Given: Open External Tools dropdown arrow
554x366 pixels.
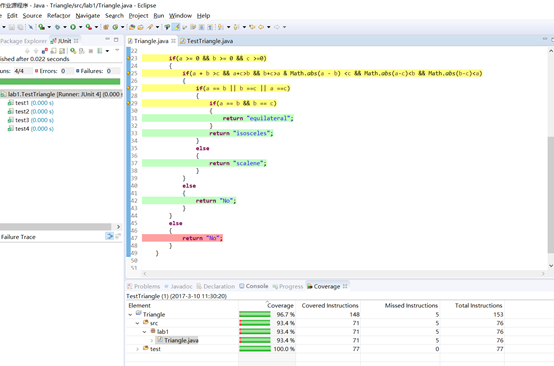Looking at the screenshot, I should point(96,27).
